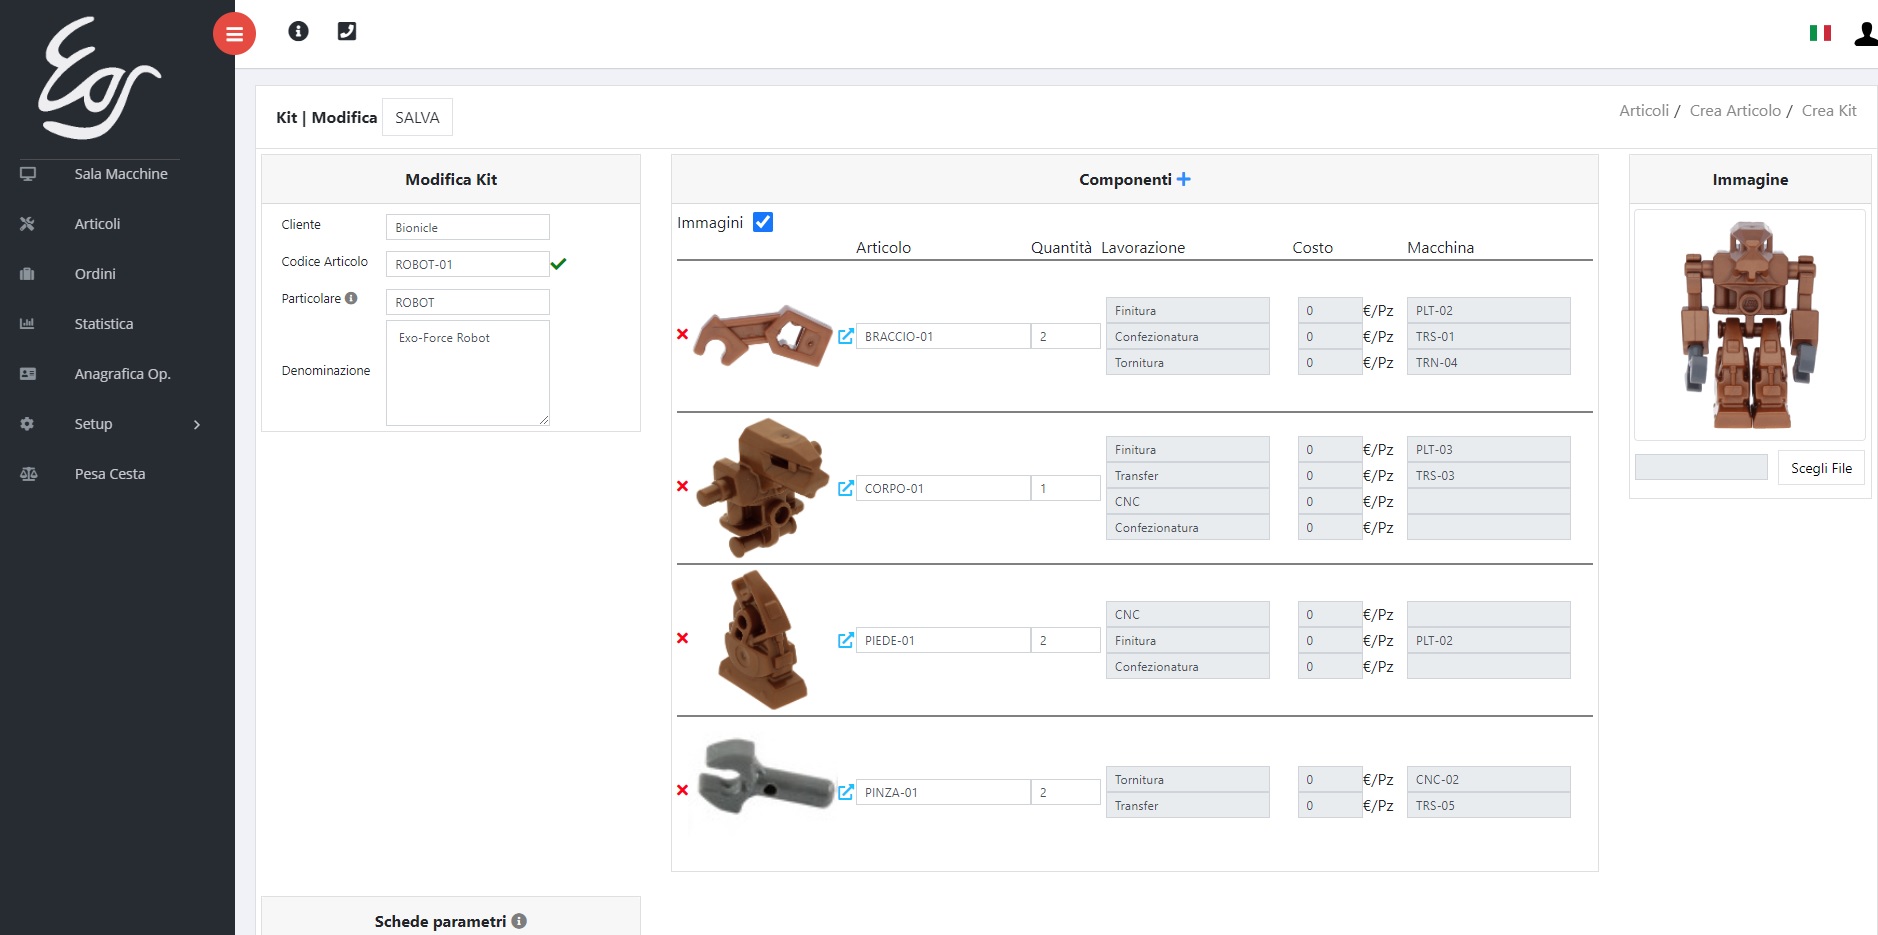Click the Schede parametri info icon
The height and width of the screenshot is (935, 1878).
click(x=519, y=921)
